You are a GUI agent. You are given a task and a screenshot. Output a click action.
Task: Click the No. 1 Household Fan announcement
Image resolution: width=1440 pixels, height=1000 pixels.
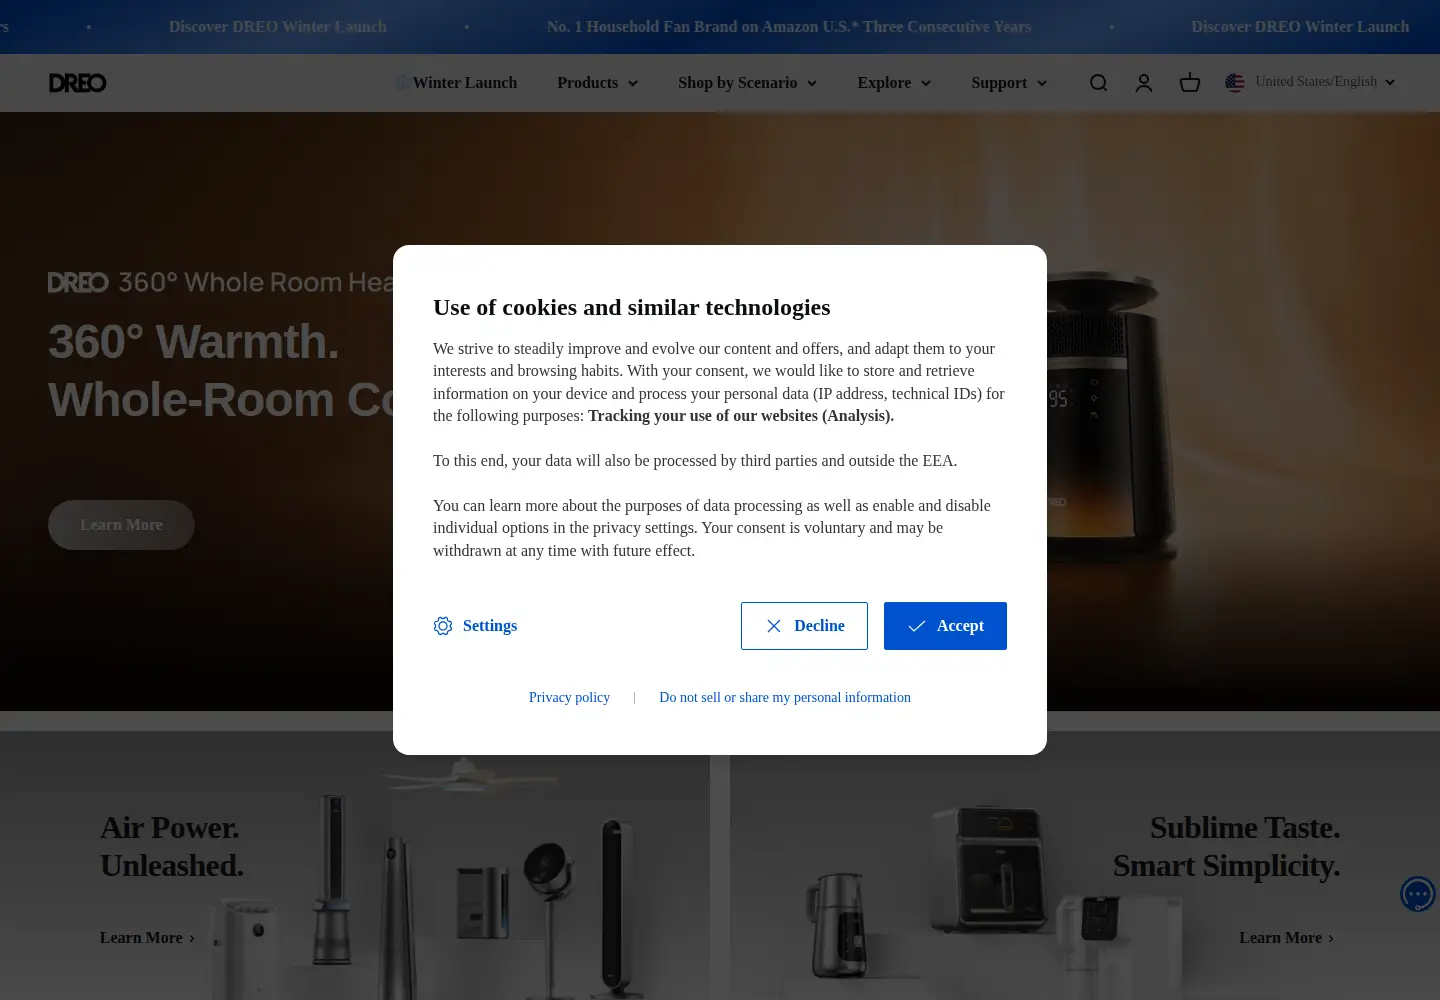click(x=789, y=27)
